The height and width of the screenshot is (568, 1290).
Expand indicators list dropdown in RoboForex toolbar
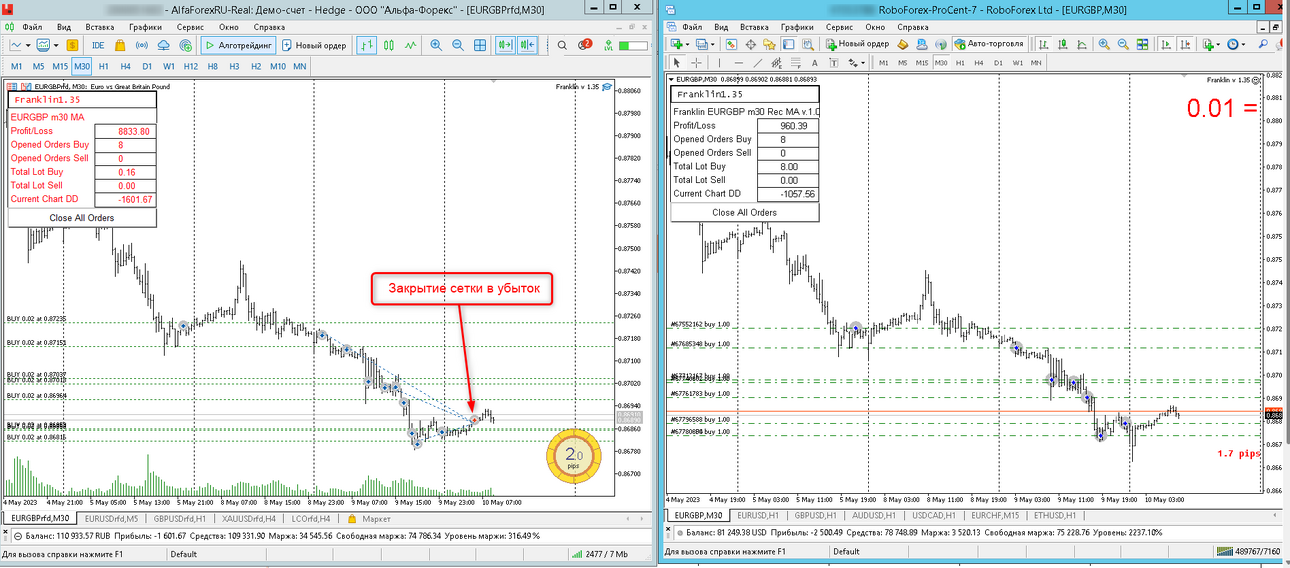pos(1218,44)
